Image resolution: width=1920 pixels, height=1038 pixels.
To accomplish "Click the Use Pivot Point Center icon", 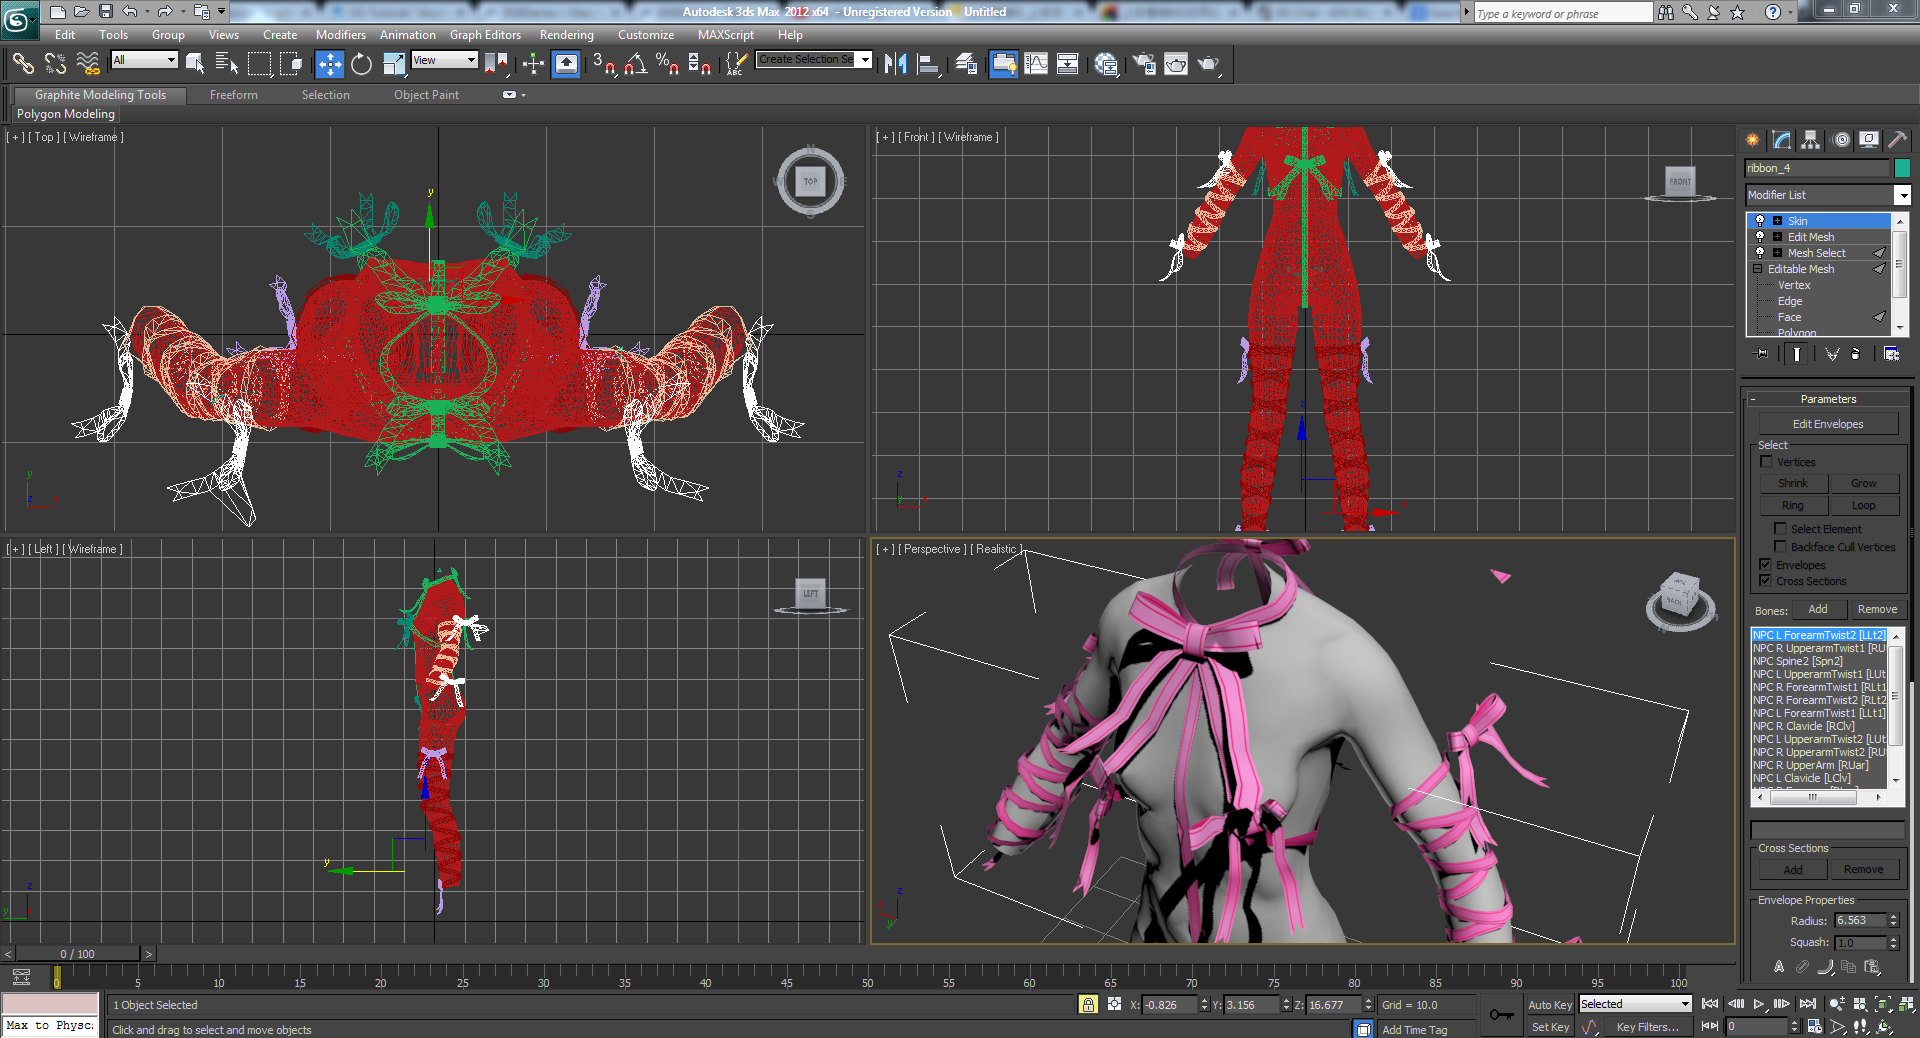I will [x=496, y=64].
